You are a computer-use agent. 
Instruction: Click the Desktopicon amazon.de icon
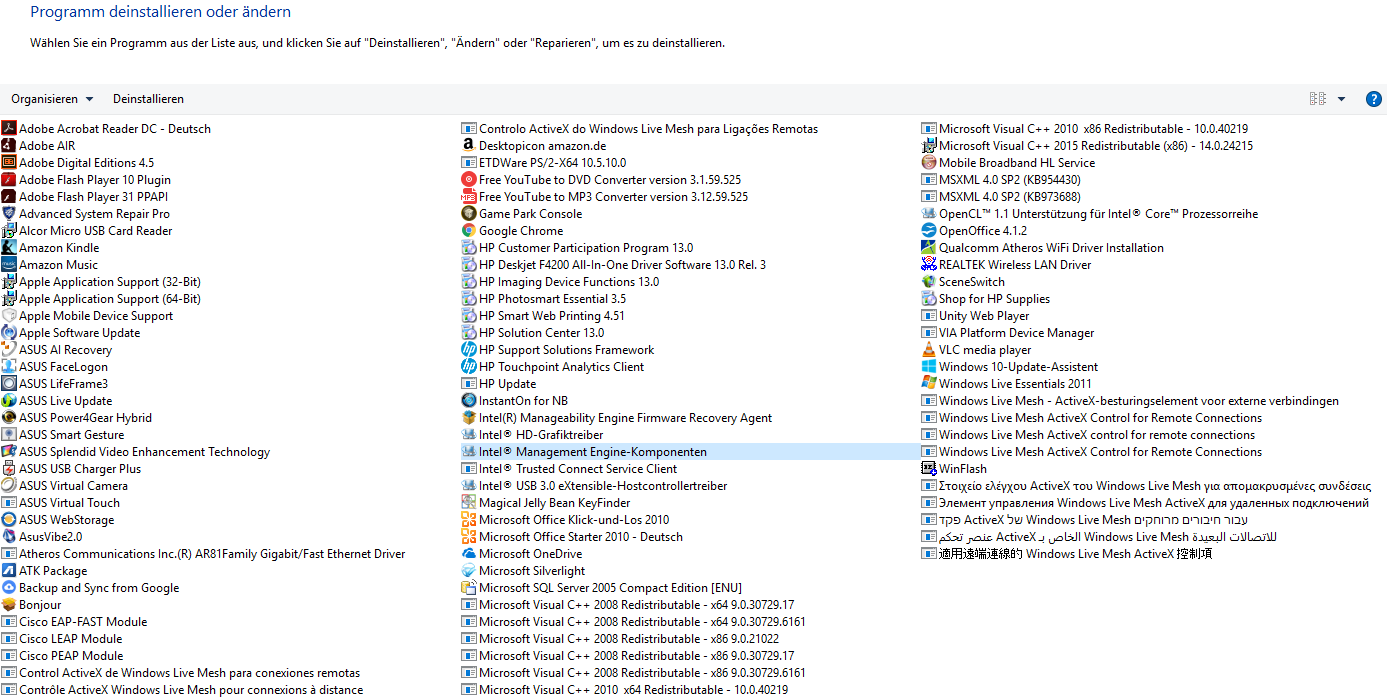(469, 145)
